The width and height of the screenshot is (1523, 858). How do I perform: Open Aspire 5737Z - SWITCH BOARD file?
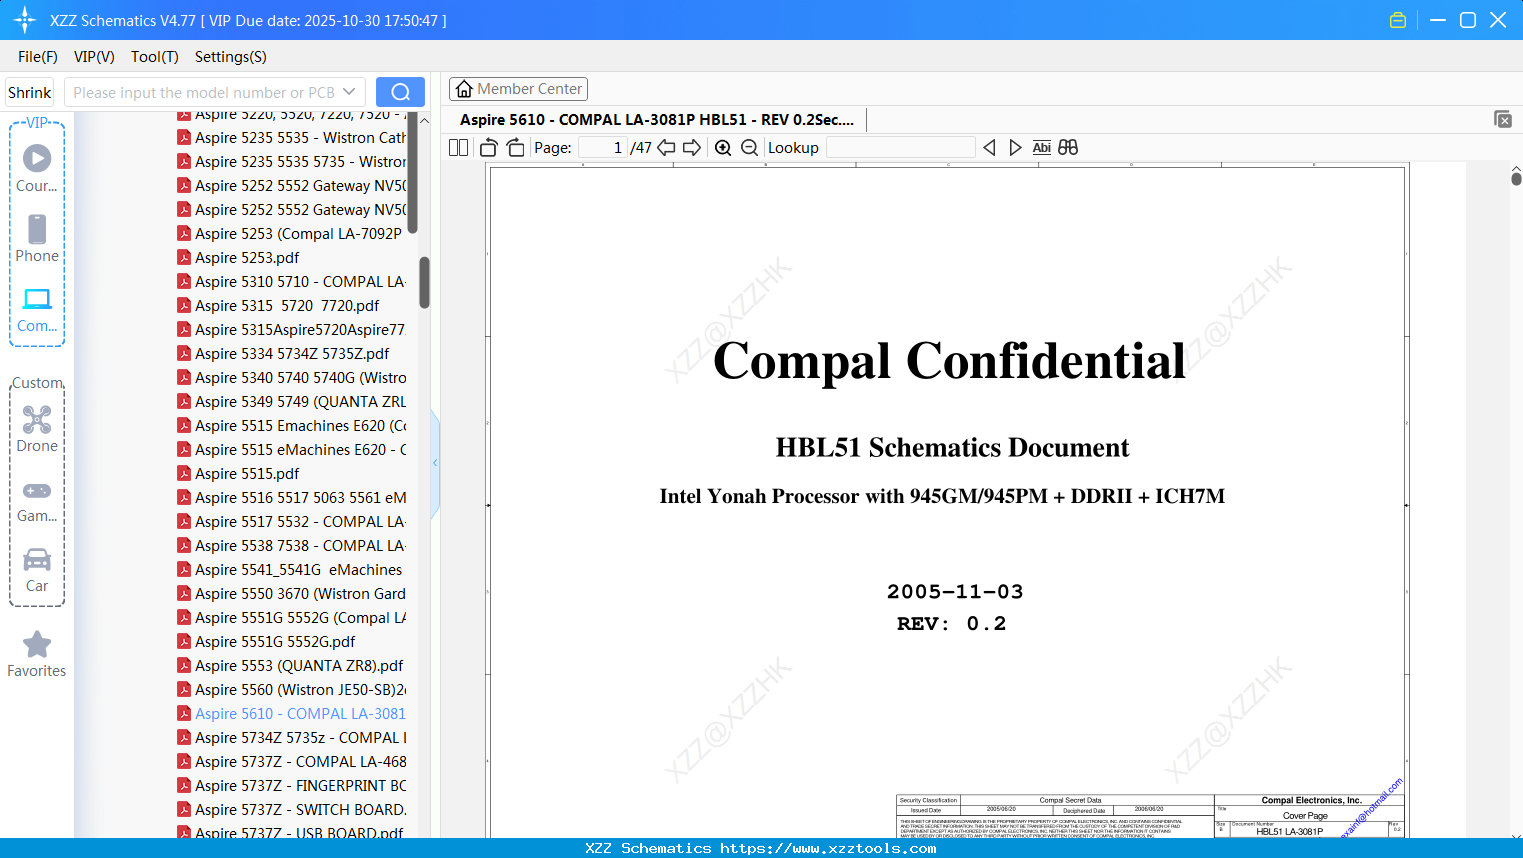pyautogui.click(x=292, y=810)
